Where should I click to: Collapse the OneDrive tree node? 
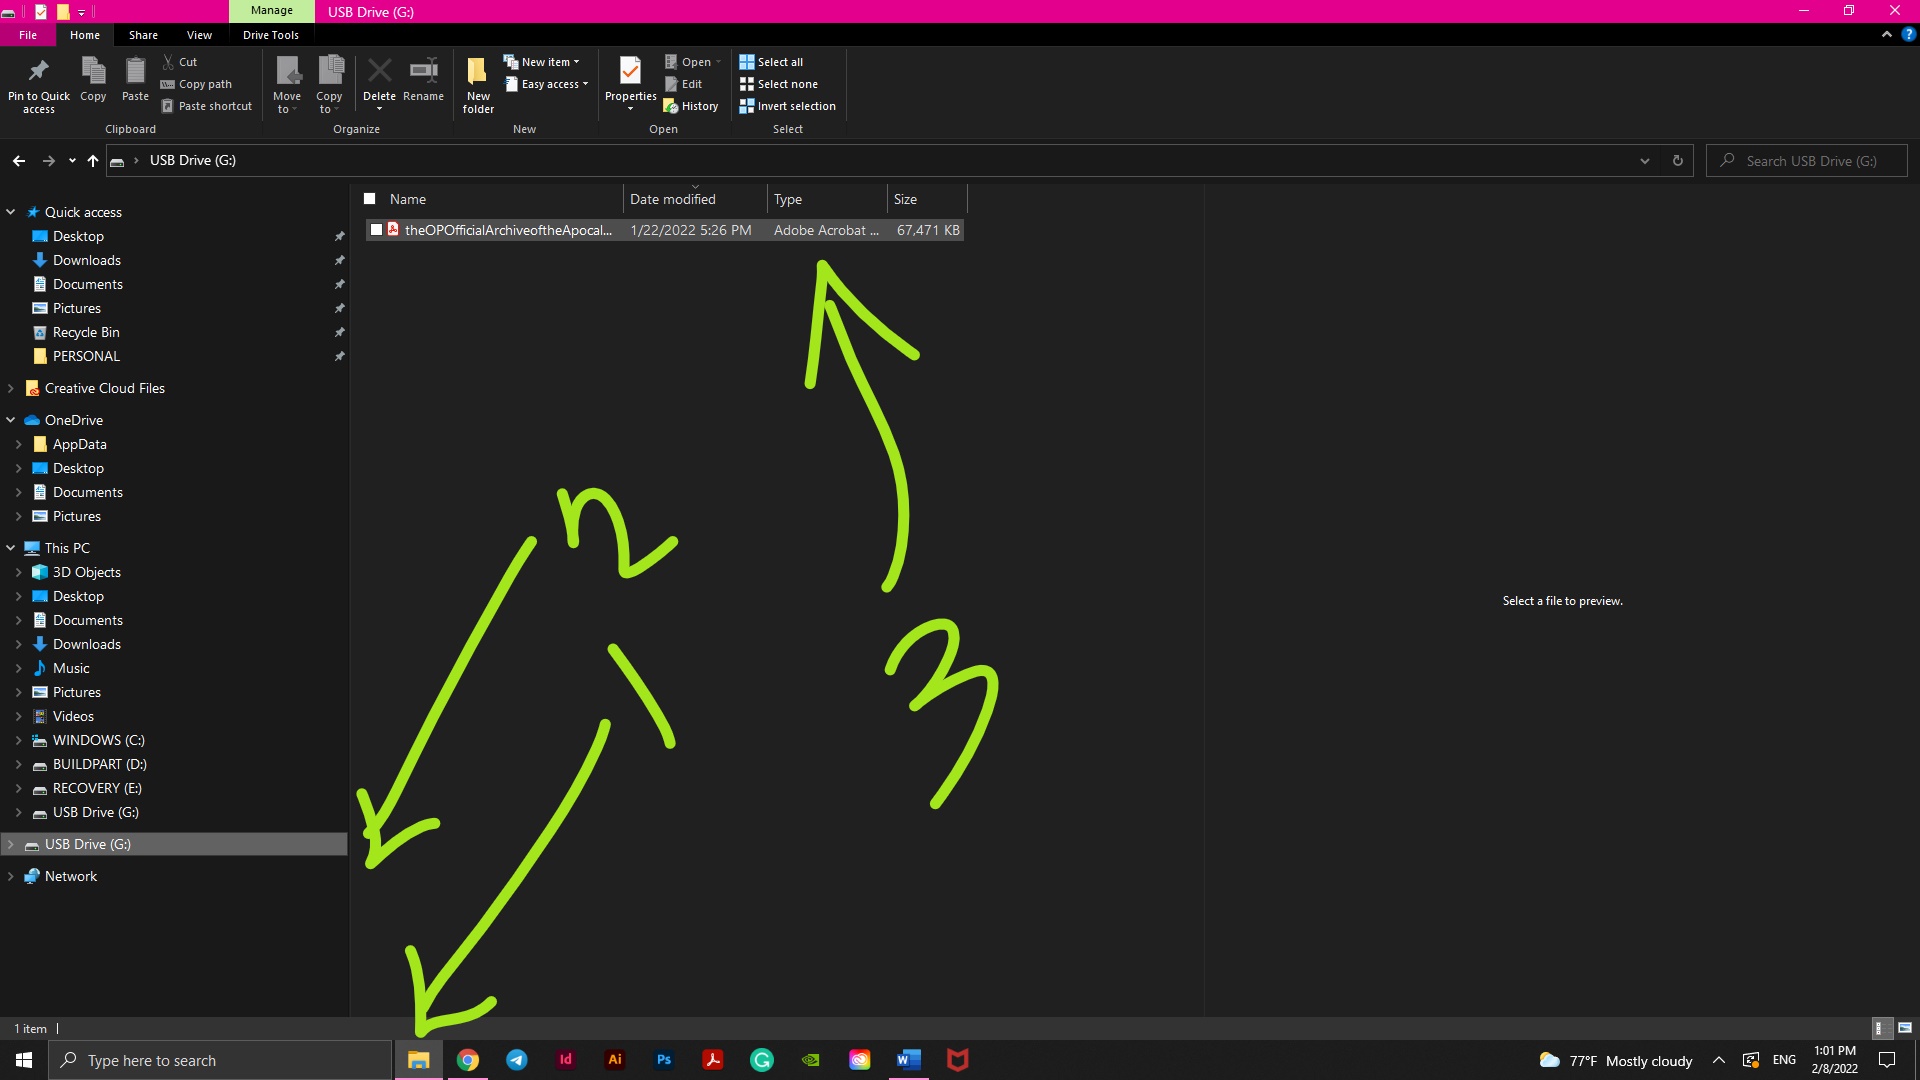(11, 420)
